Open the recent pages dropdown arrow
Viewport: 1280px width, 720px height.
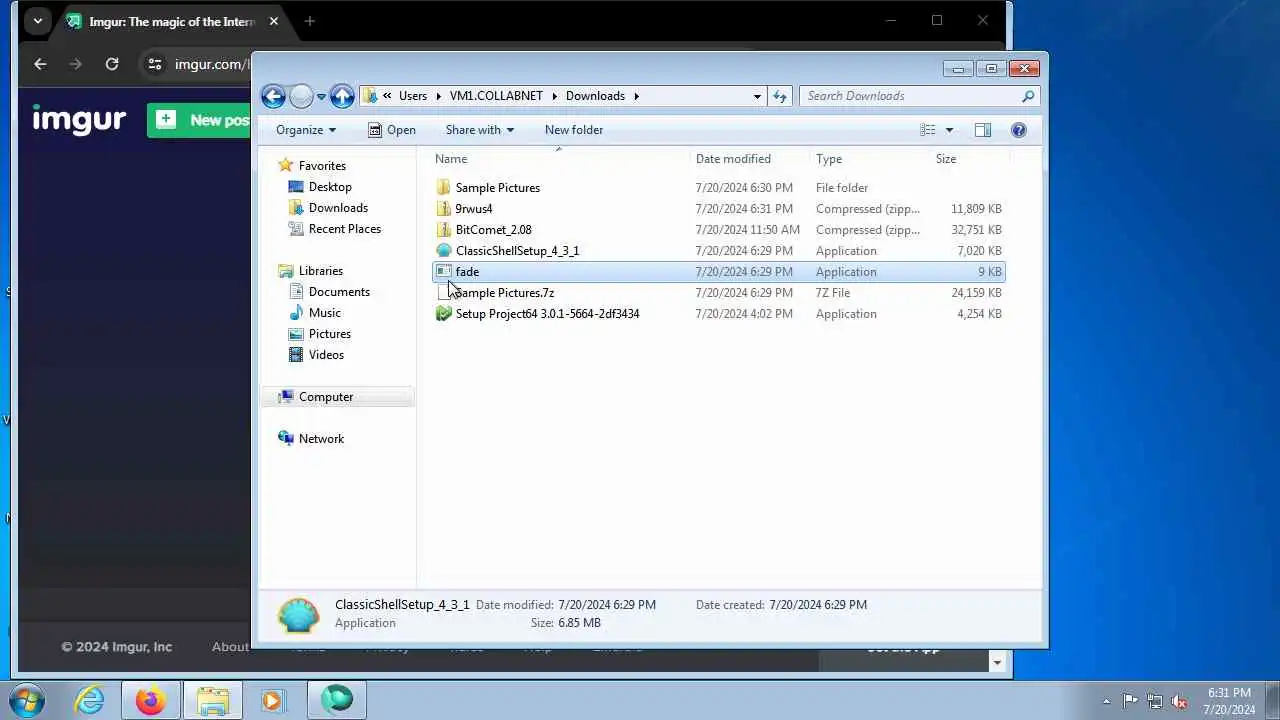(321, 97)
